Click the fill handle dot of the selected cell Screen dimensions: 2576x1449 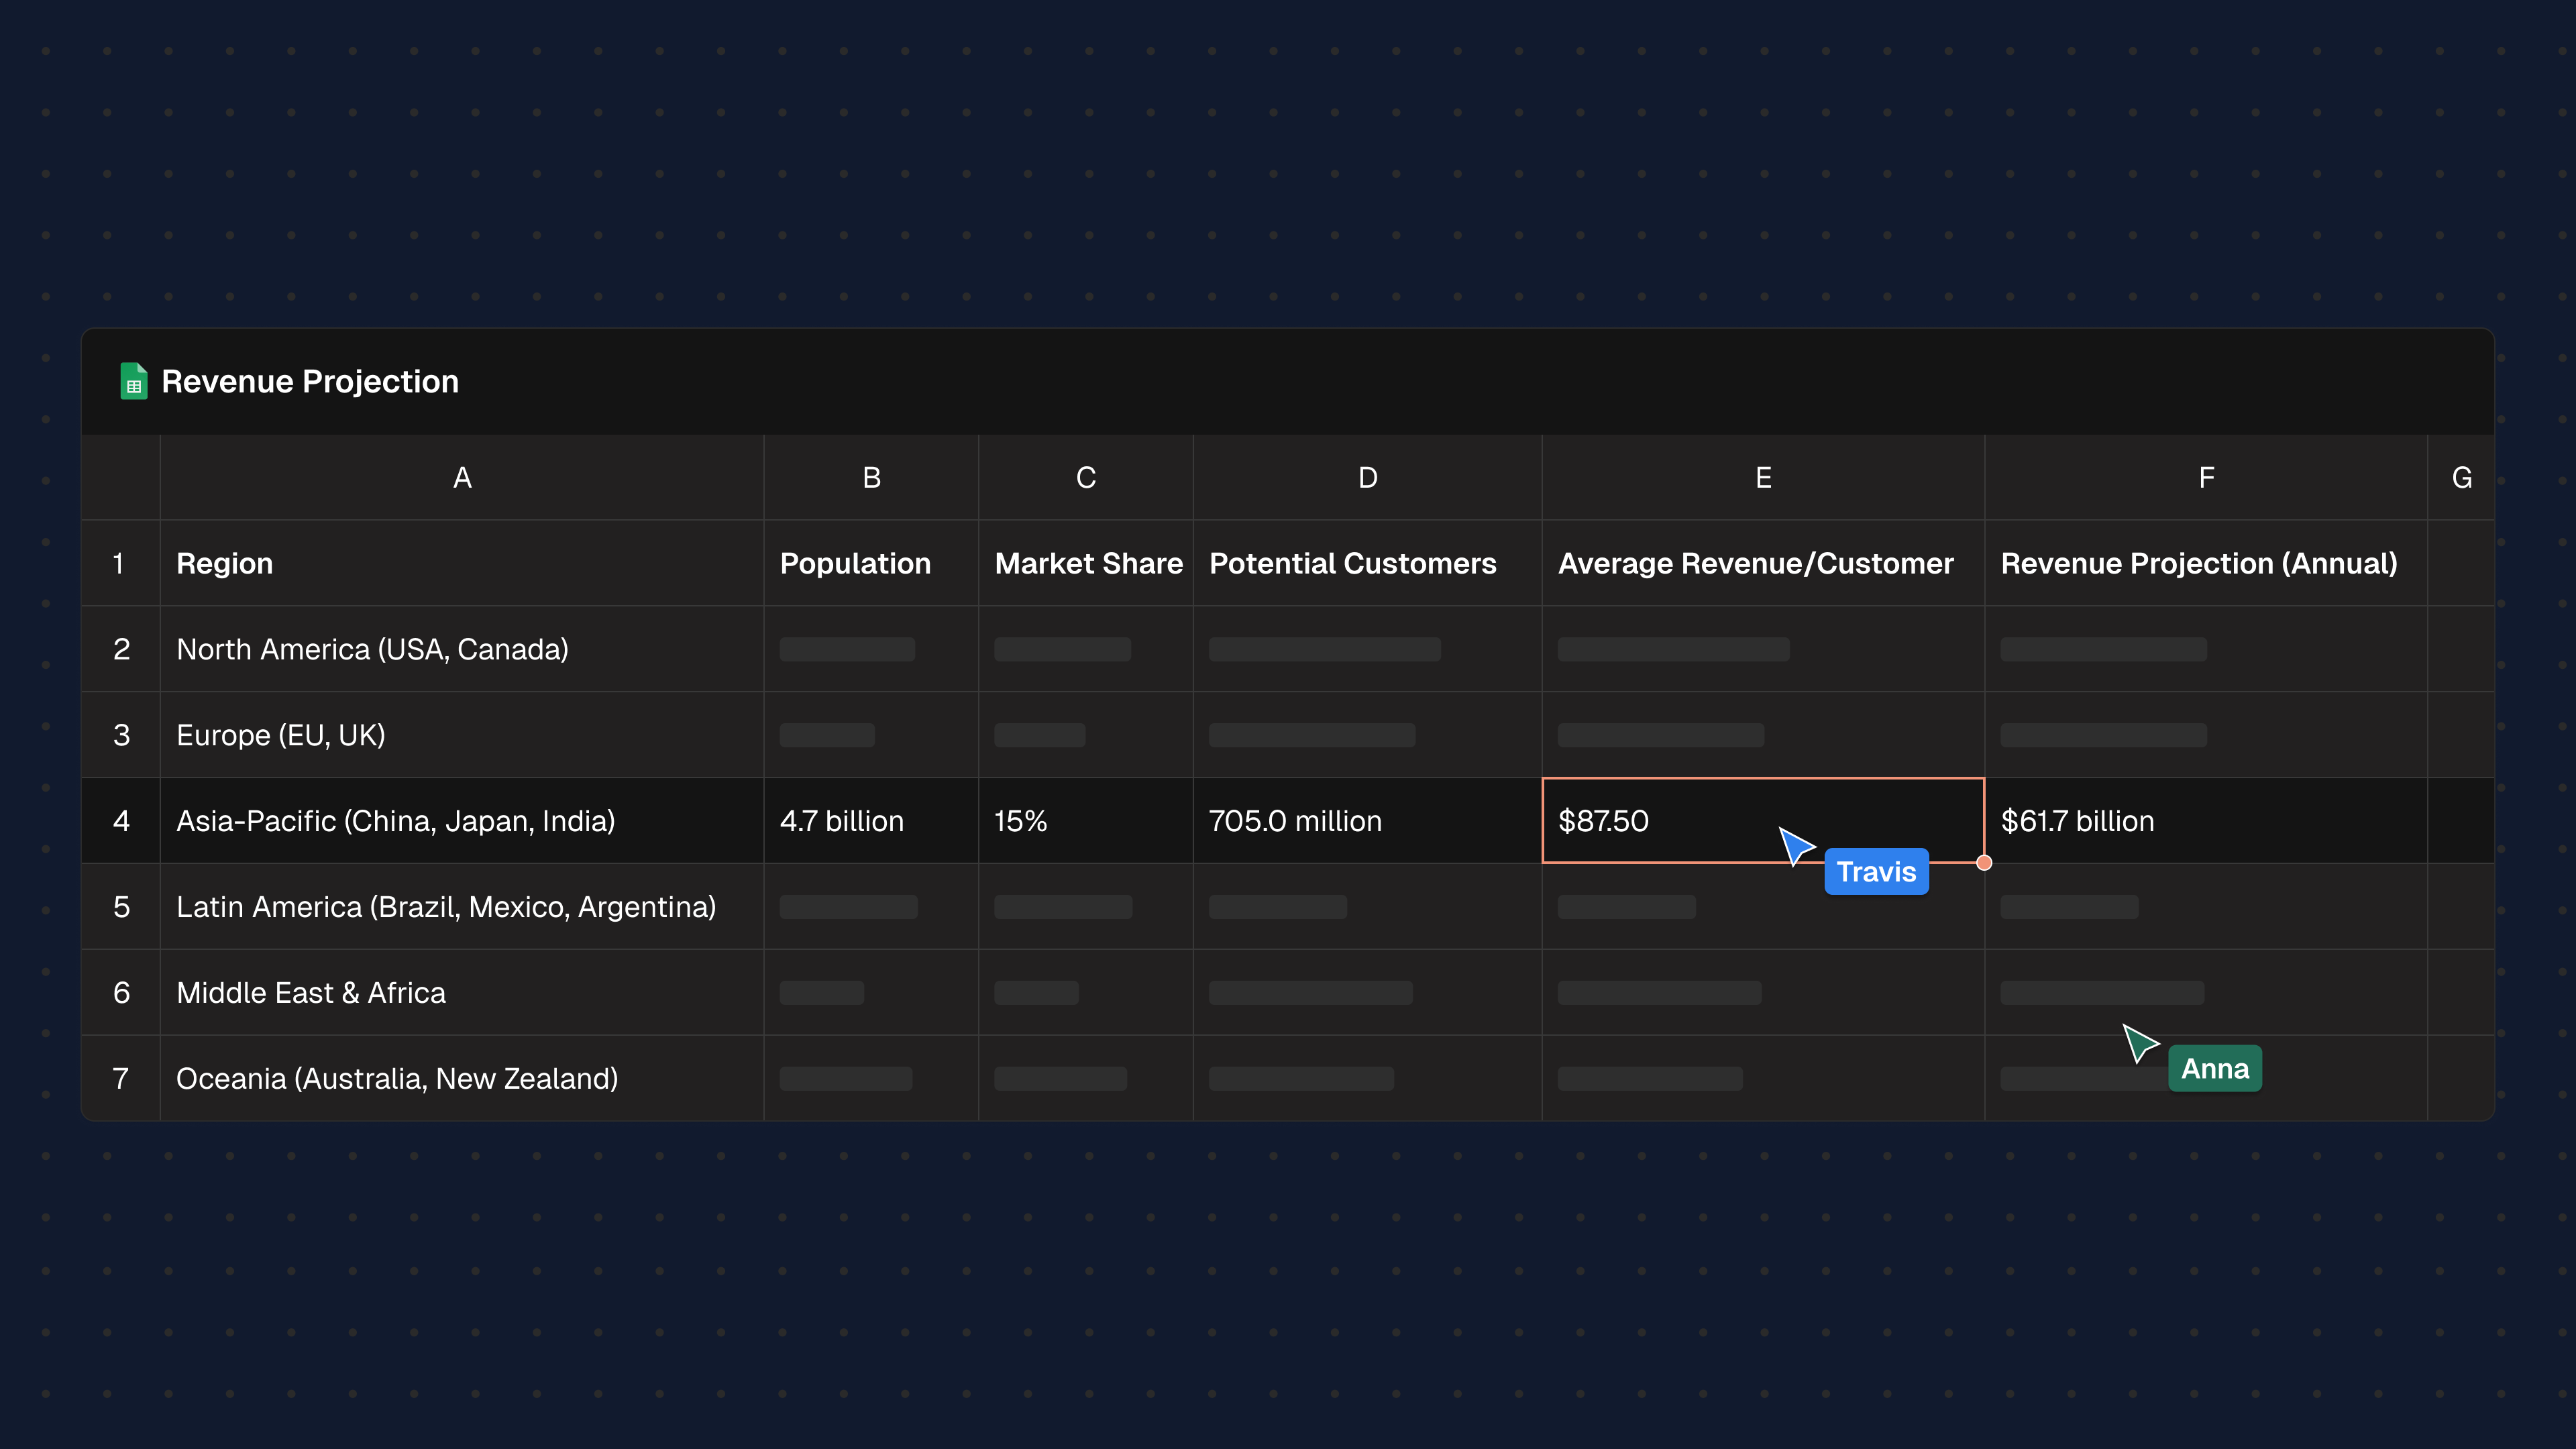[1984, 863]
